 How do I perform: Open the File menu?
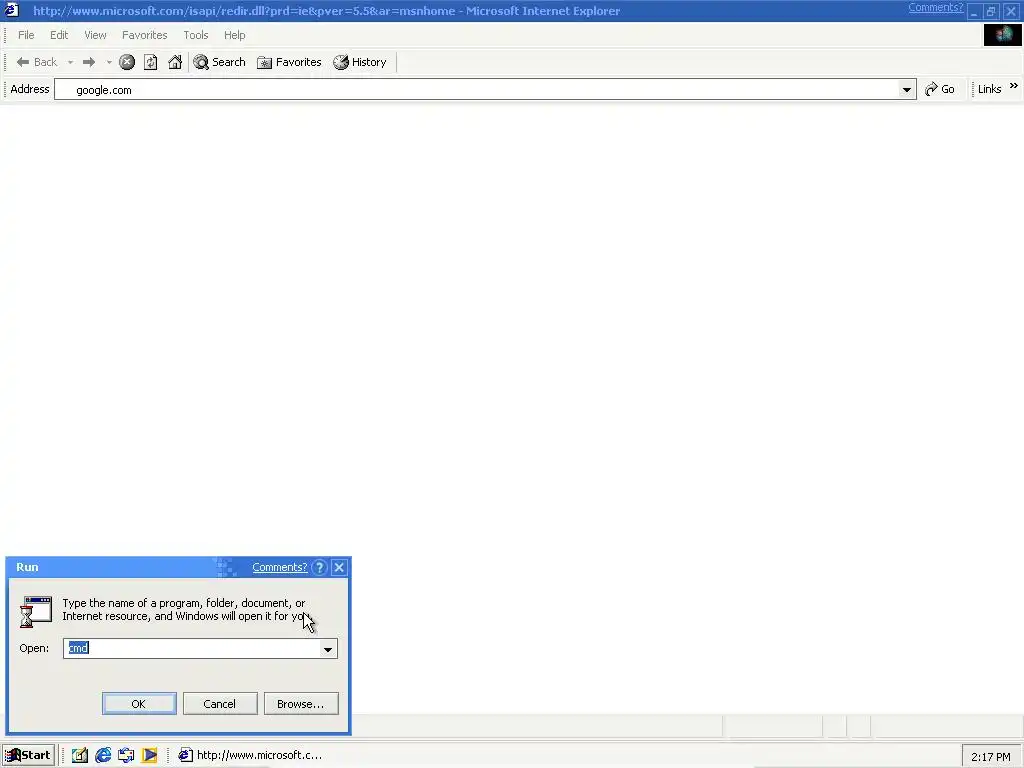tap(26, 35)
